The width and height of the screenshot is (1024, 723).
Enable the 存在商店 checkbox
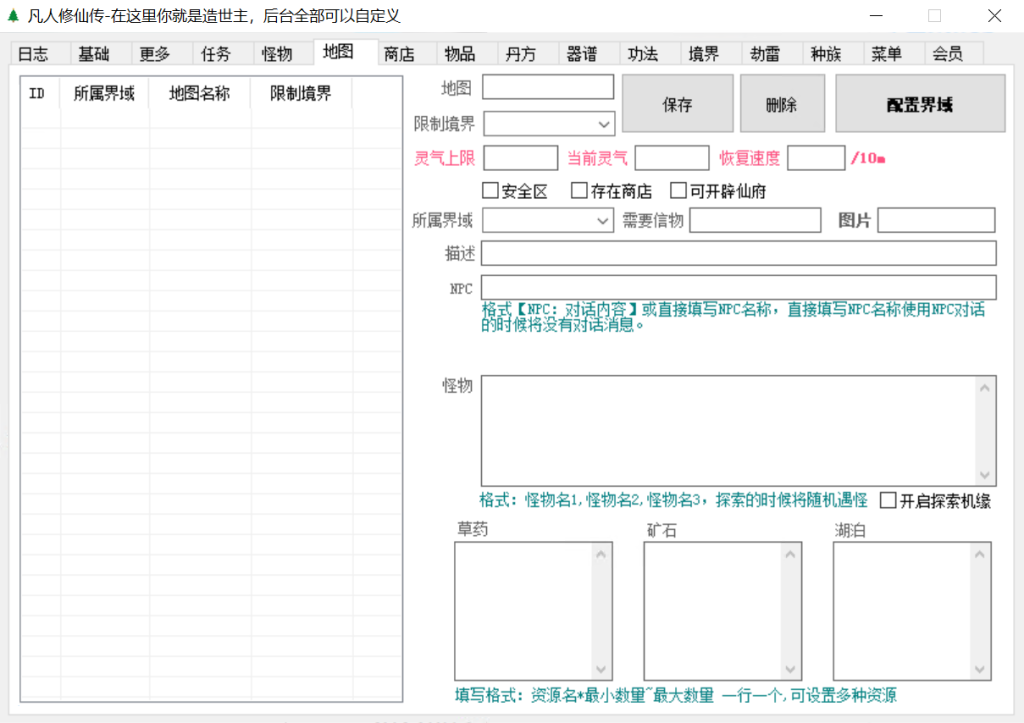coord(579,191)
